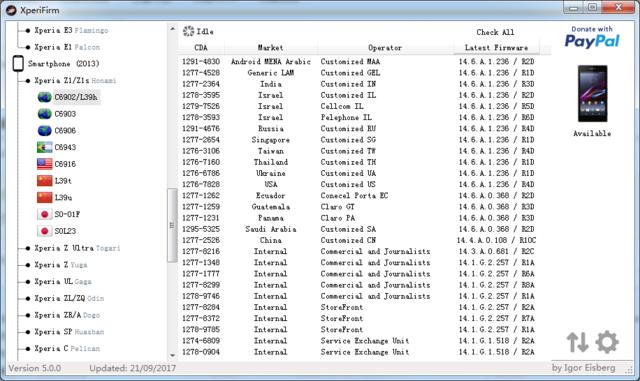This screenshot has height=381, width=640.
Task: Sort by the CDA column header
Action: click(x=201, y=48)
